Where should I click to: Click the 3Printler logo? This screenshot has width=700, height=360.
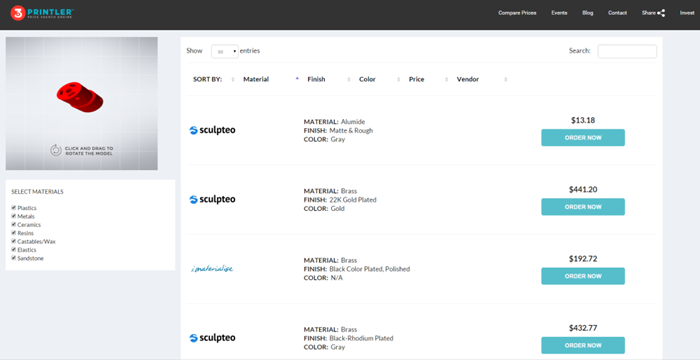click(42, 13)
